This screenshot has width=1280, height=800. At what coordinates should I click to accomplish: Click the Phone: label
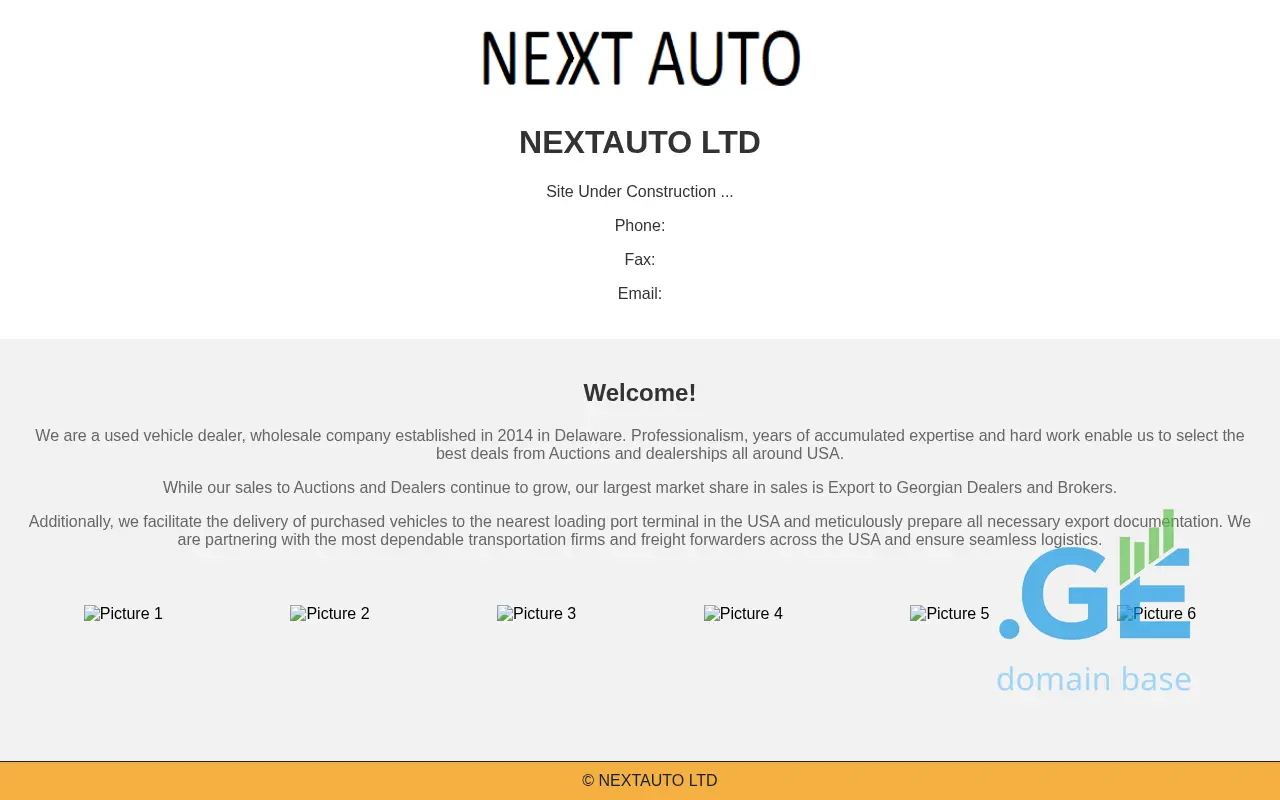[640, 226]
